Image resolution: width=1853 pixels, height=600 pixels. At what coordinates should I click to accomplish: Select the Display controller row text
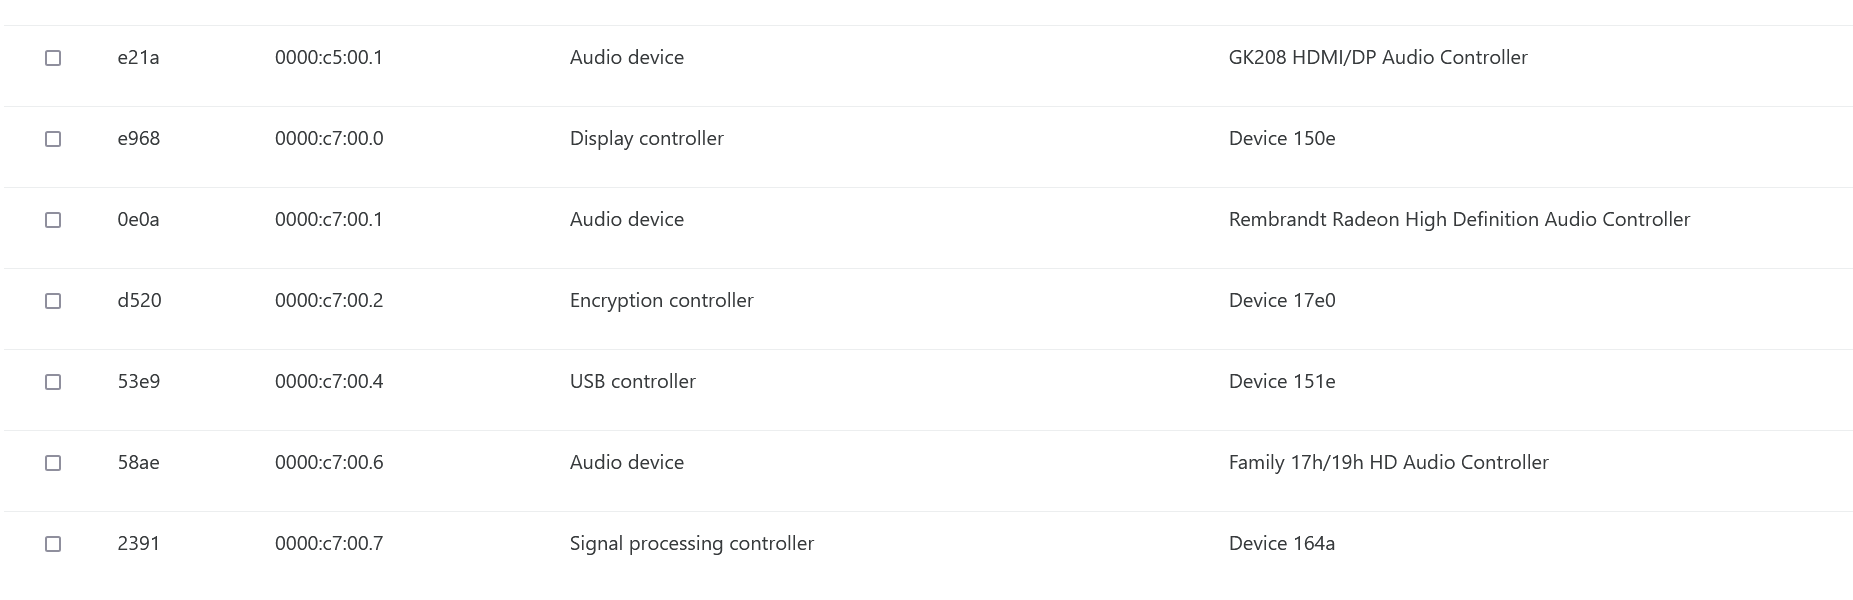(x=647, y=138)
